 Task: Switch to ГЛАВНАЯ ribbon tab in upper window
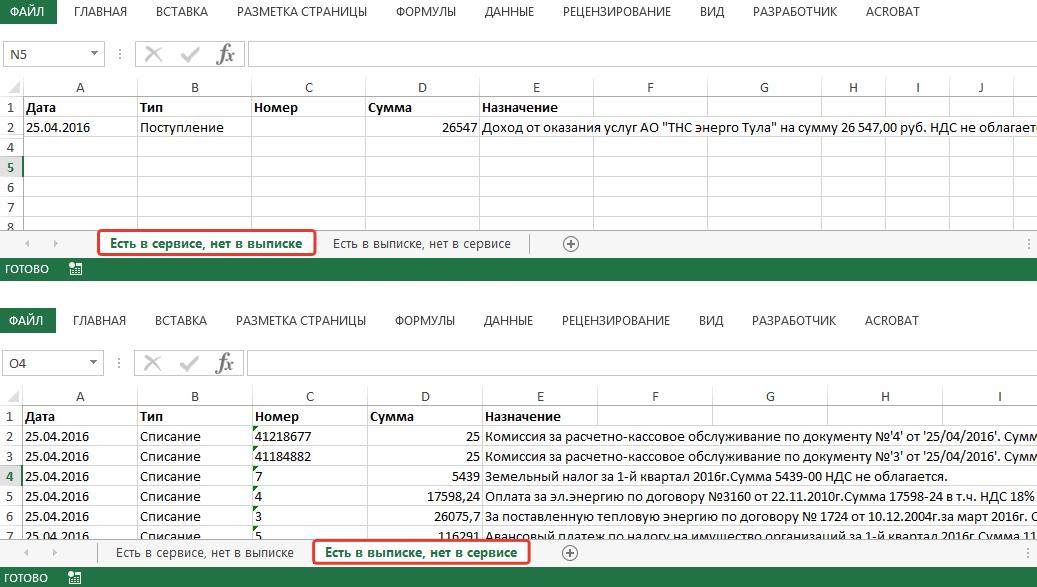[x=101, y=12]
